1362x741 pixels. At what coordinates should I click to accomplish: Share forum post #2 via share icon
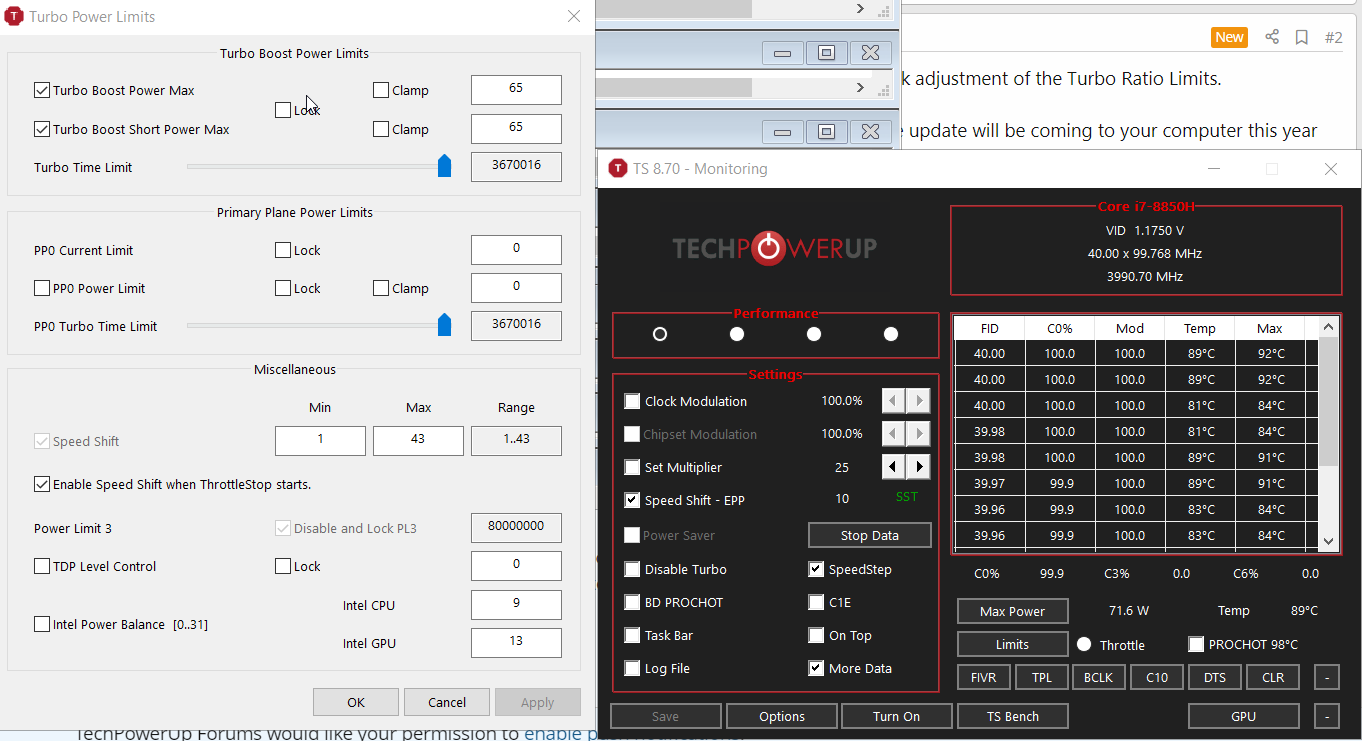(x=1272, y=37)
